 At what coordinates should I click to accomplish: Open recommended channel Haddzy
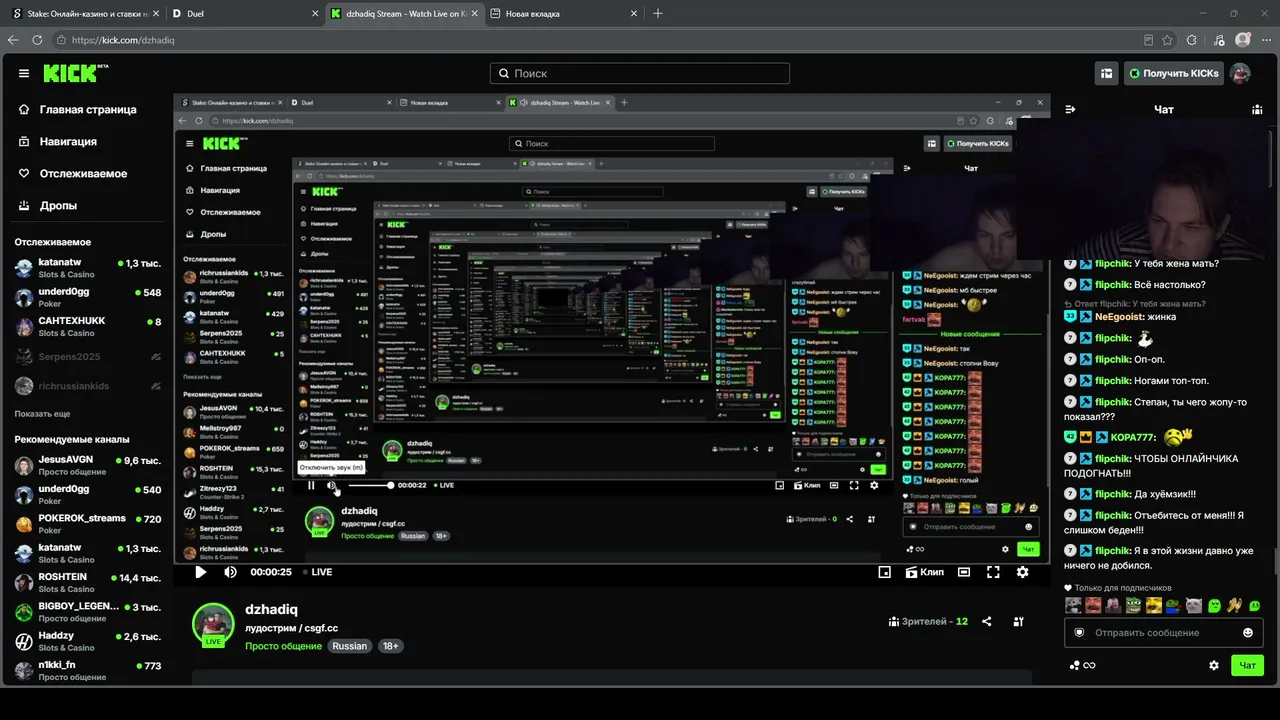click(88, 641)
